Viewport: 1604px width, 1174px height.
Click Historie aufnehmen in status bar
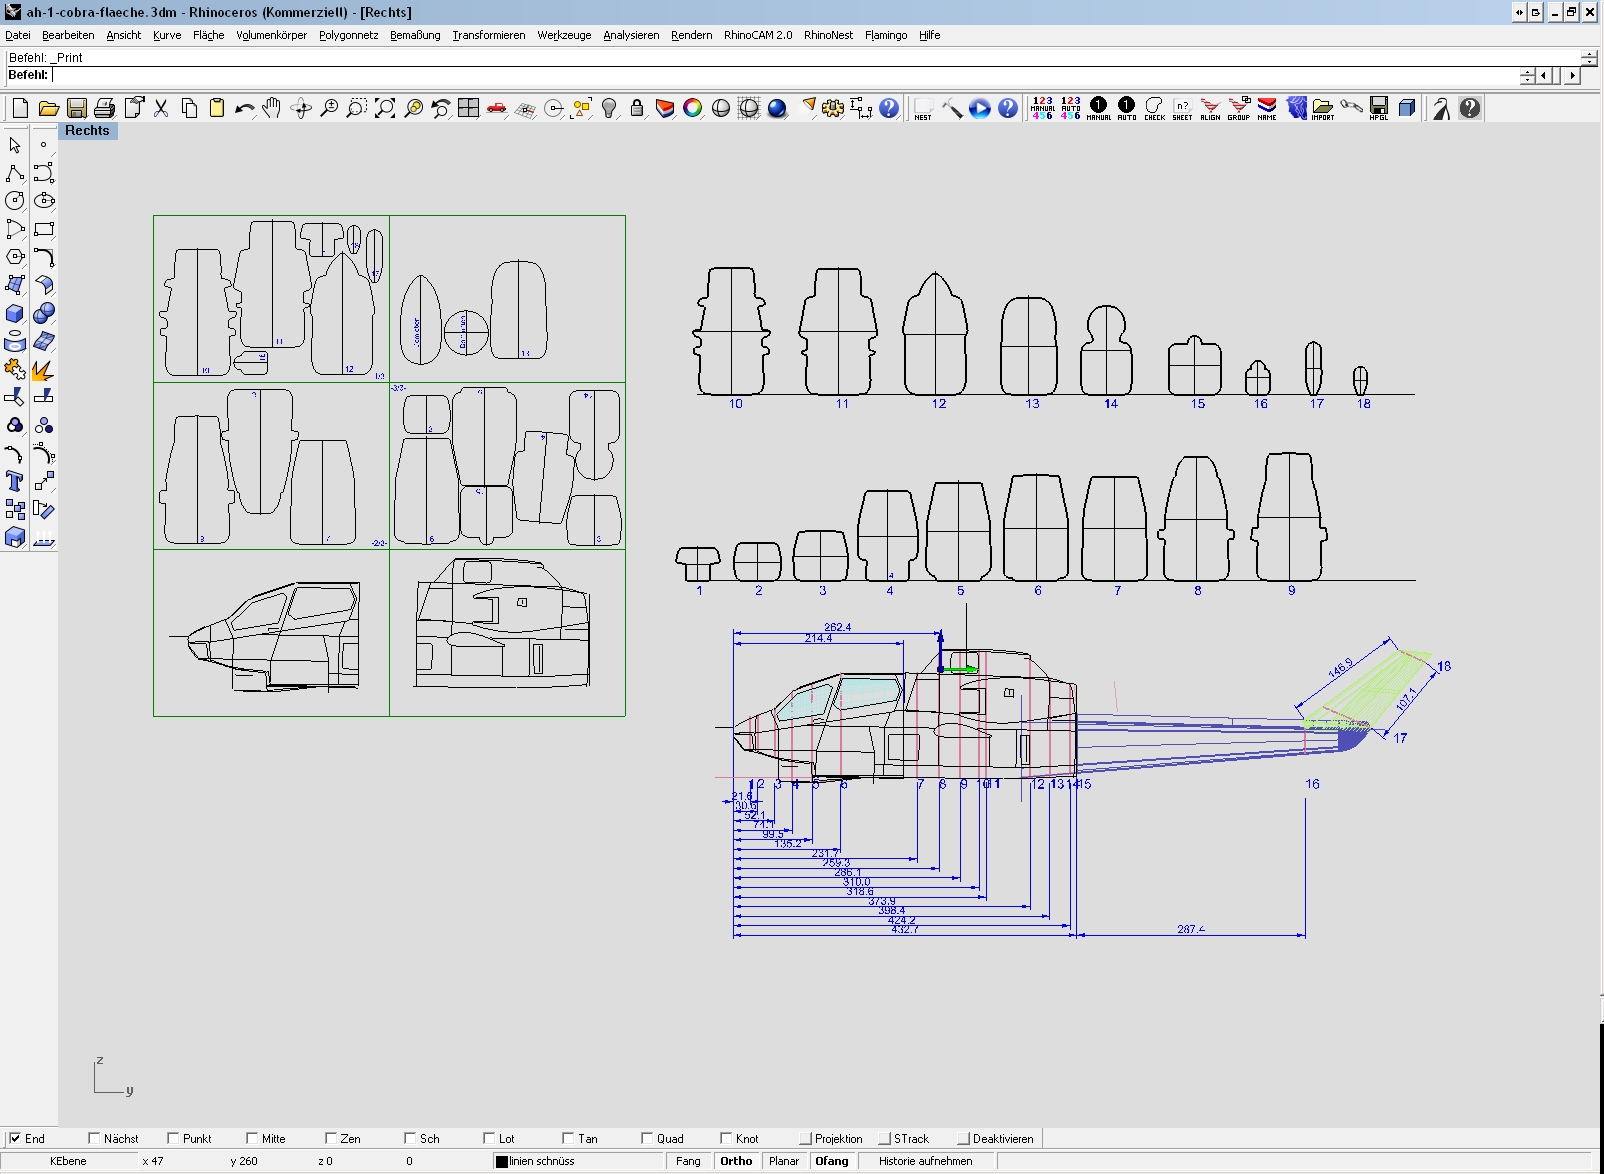925,1161
